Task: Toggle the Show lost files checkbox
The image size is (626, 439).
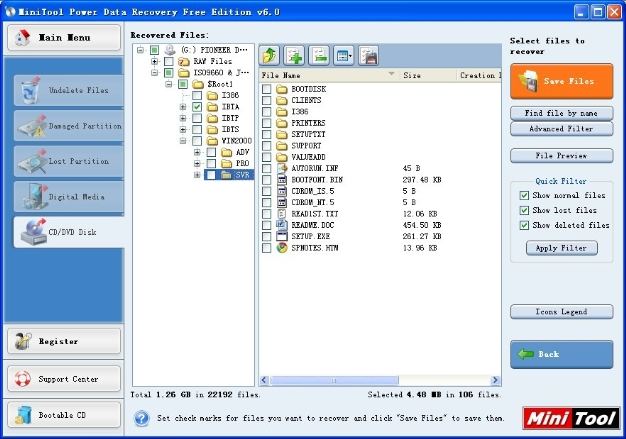Action: (x=524, y=210)
